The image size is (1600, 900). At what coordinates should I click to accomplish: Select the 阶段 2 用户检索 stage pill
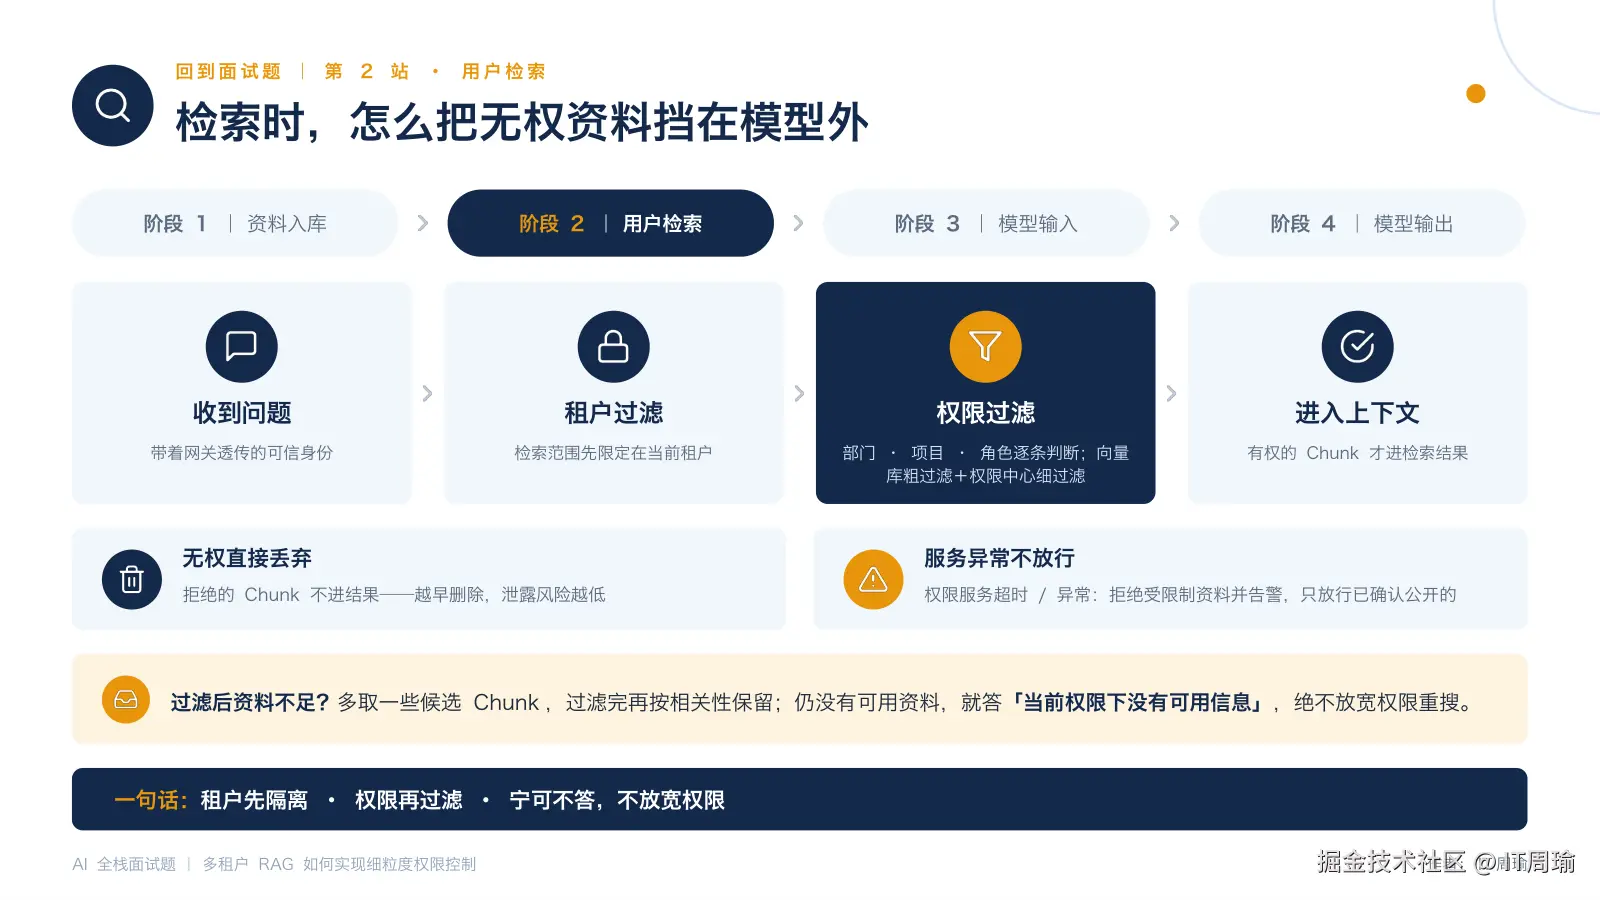point(611,223)
